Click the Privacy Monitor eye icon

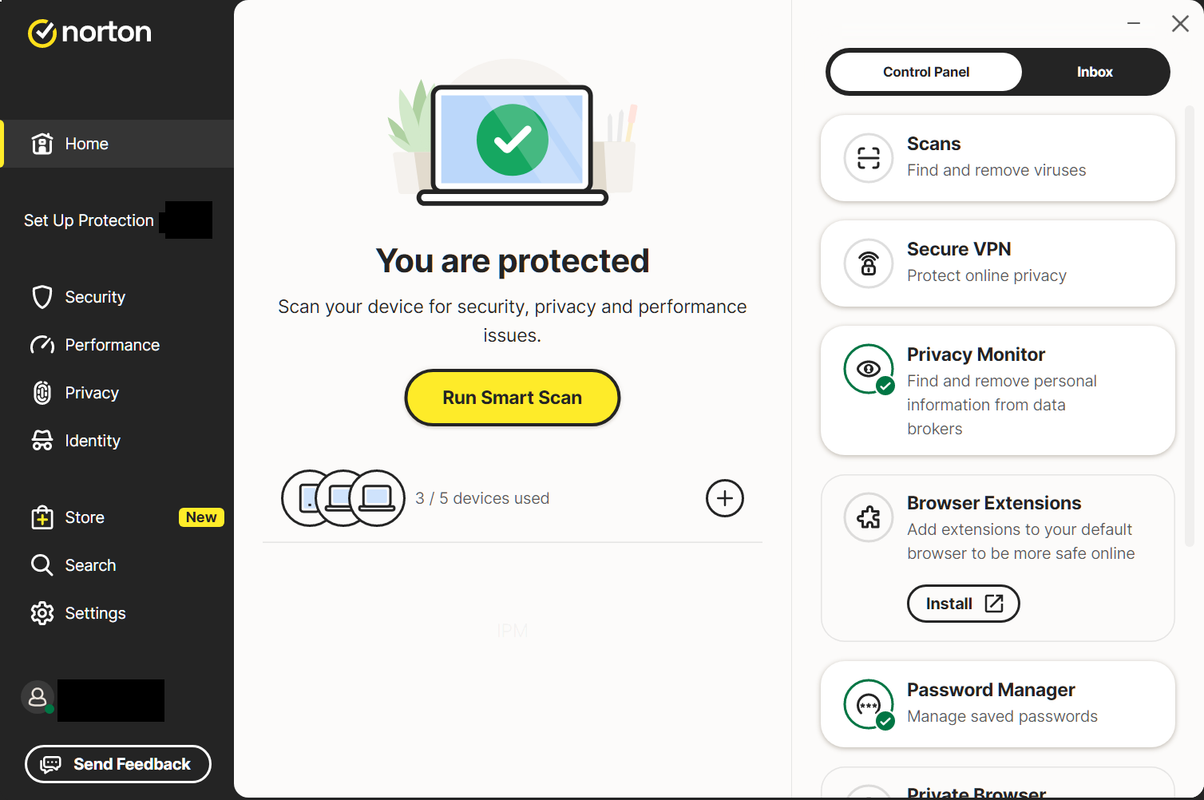pos(869,369)
